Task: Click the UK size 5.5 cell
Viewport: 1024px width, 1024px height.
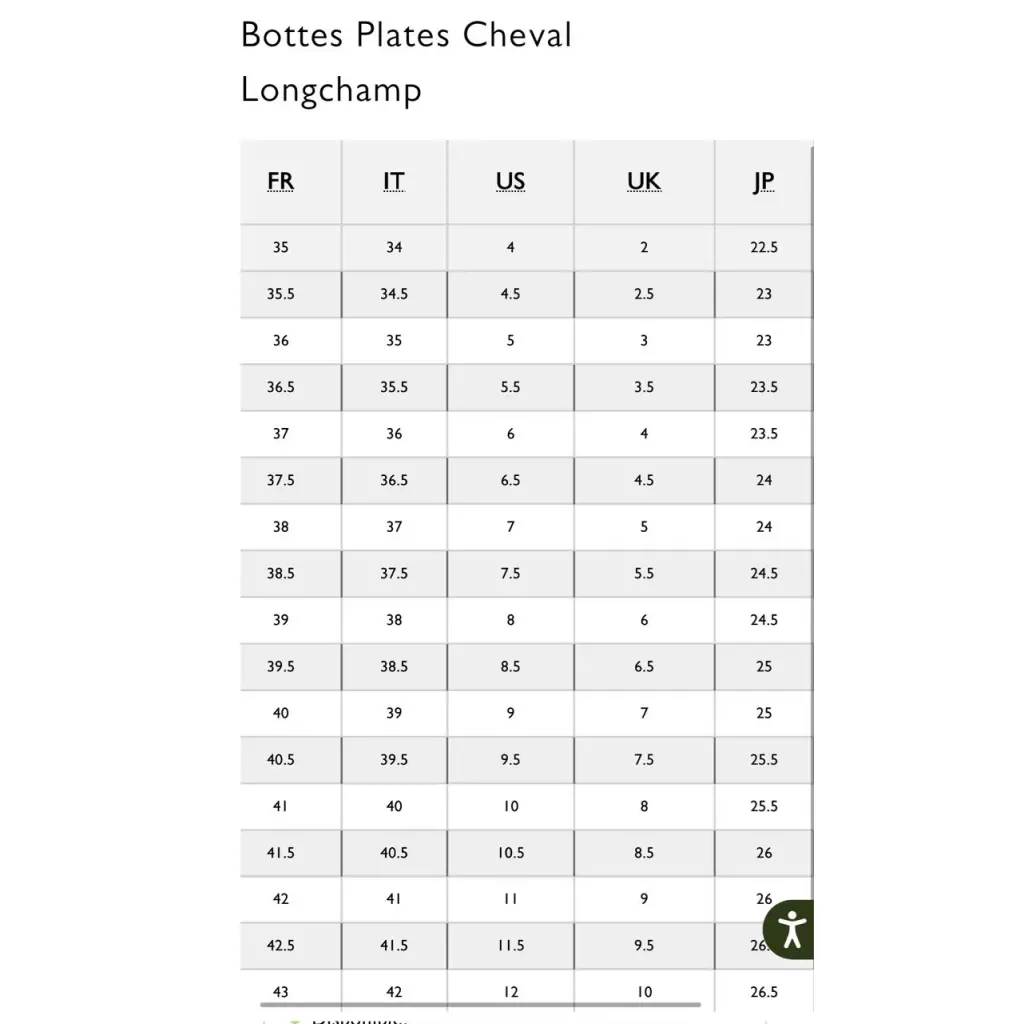Action: pos(644,573)
